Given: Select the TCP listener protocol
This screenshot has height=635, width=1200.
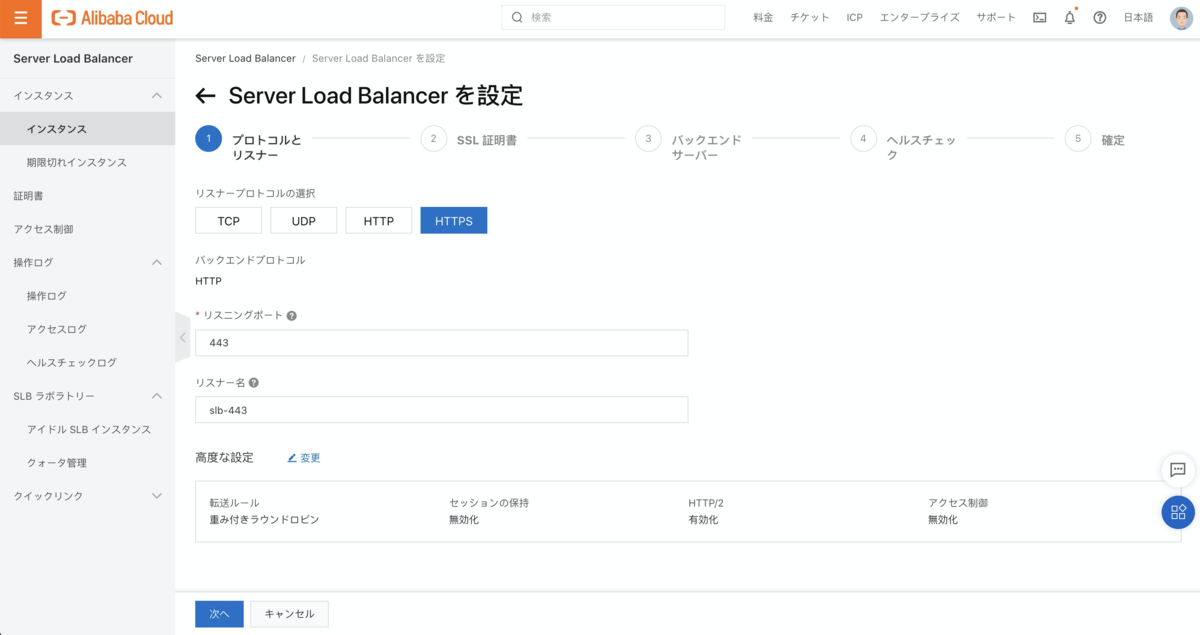Looking at the screenshot, I should coord(228,221).
